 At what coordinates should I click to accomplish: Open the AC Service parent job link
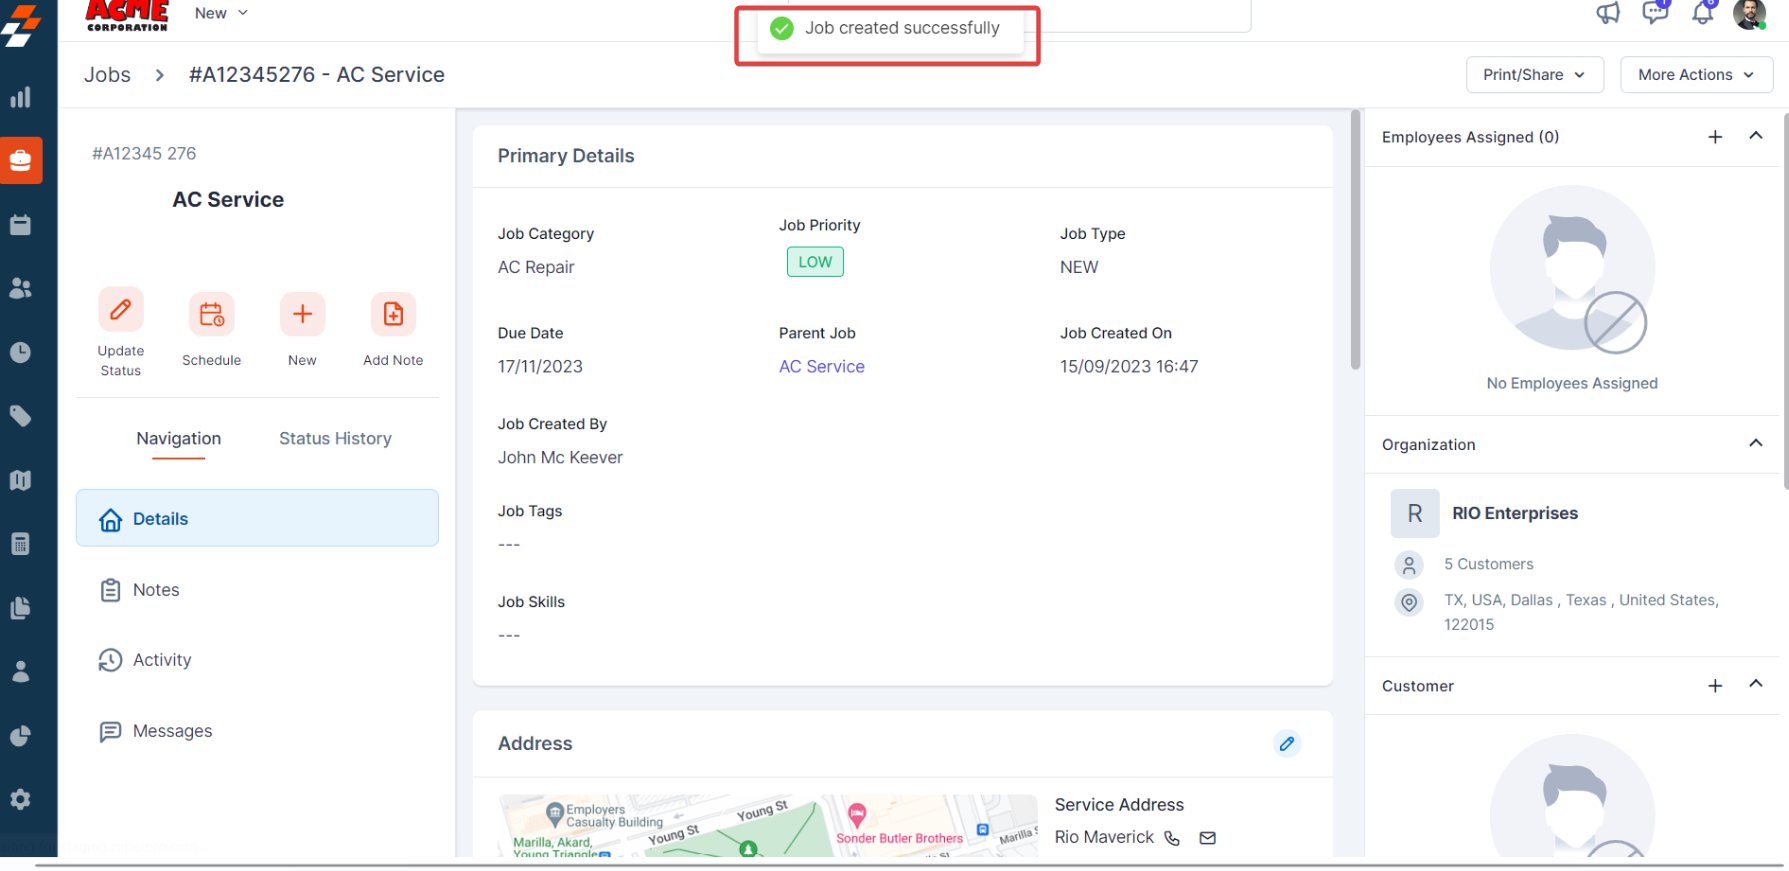(x=821, y=367)
